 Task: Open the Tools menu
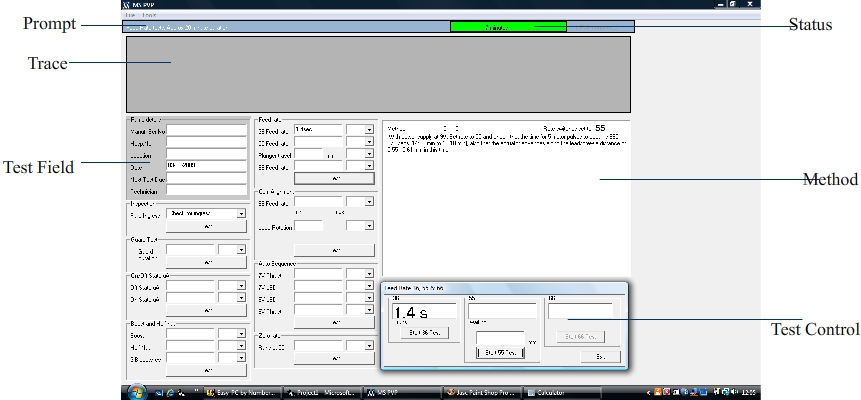point(149,16)
